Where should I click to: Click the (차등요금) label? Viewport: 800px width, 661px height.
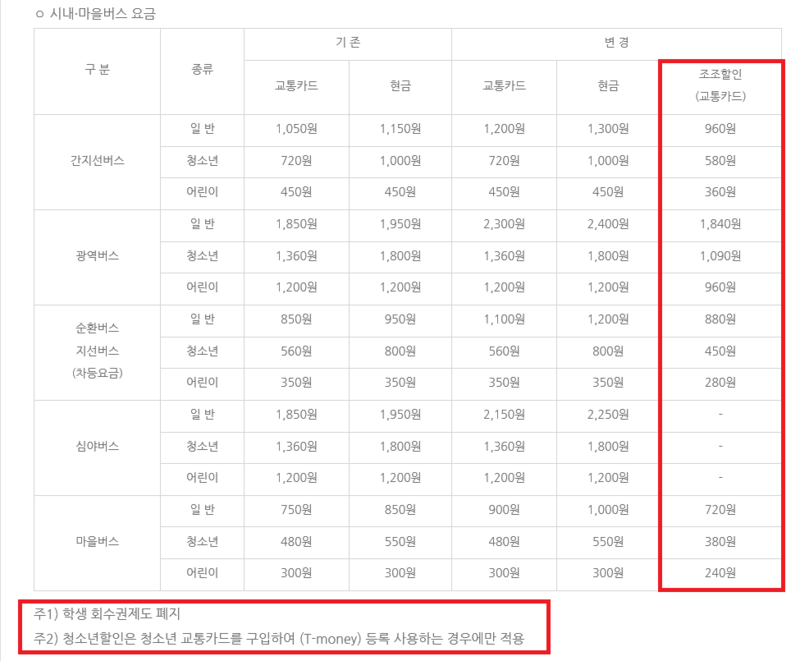click(97, 373)
